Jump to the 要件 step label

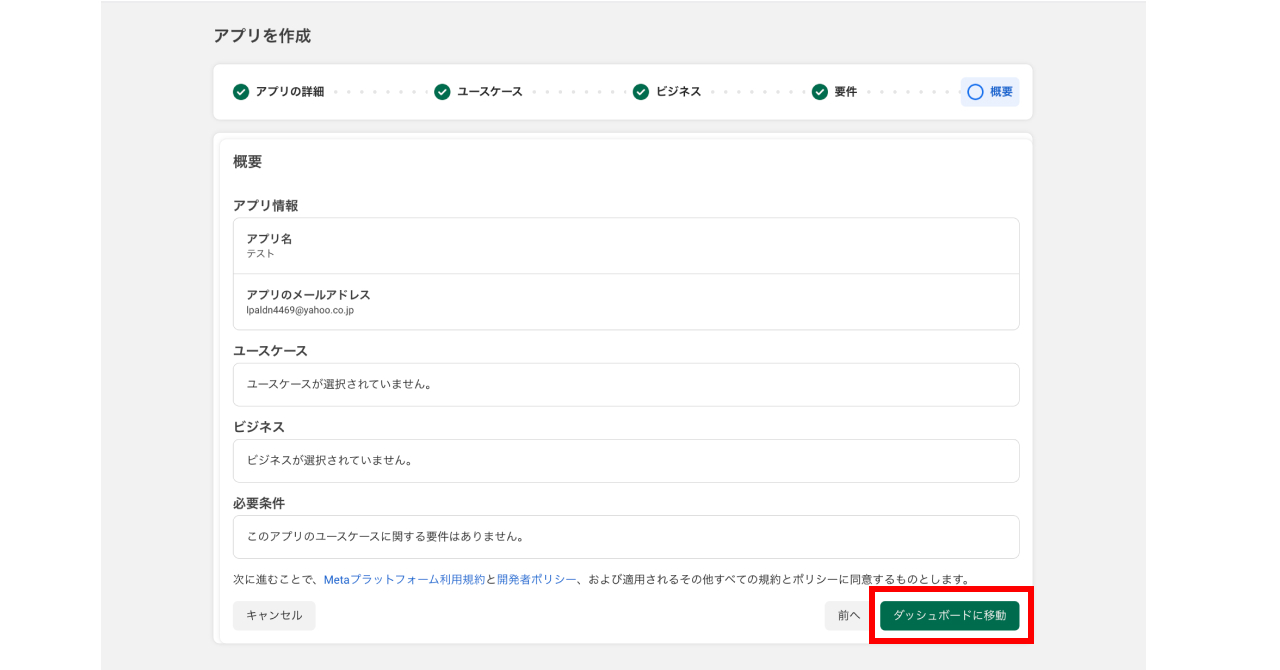845,92
